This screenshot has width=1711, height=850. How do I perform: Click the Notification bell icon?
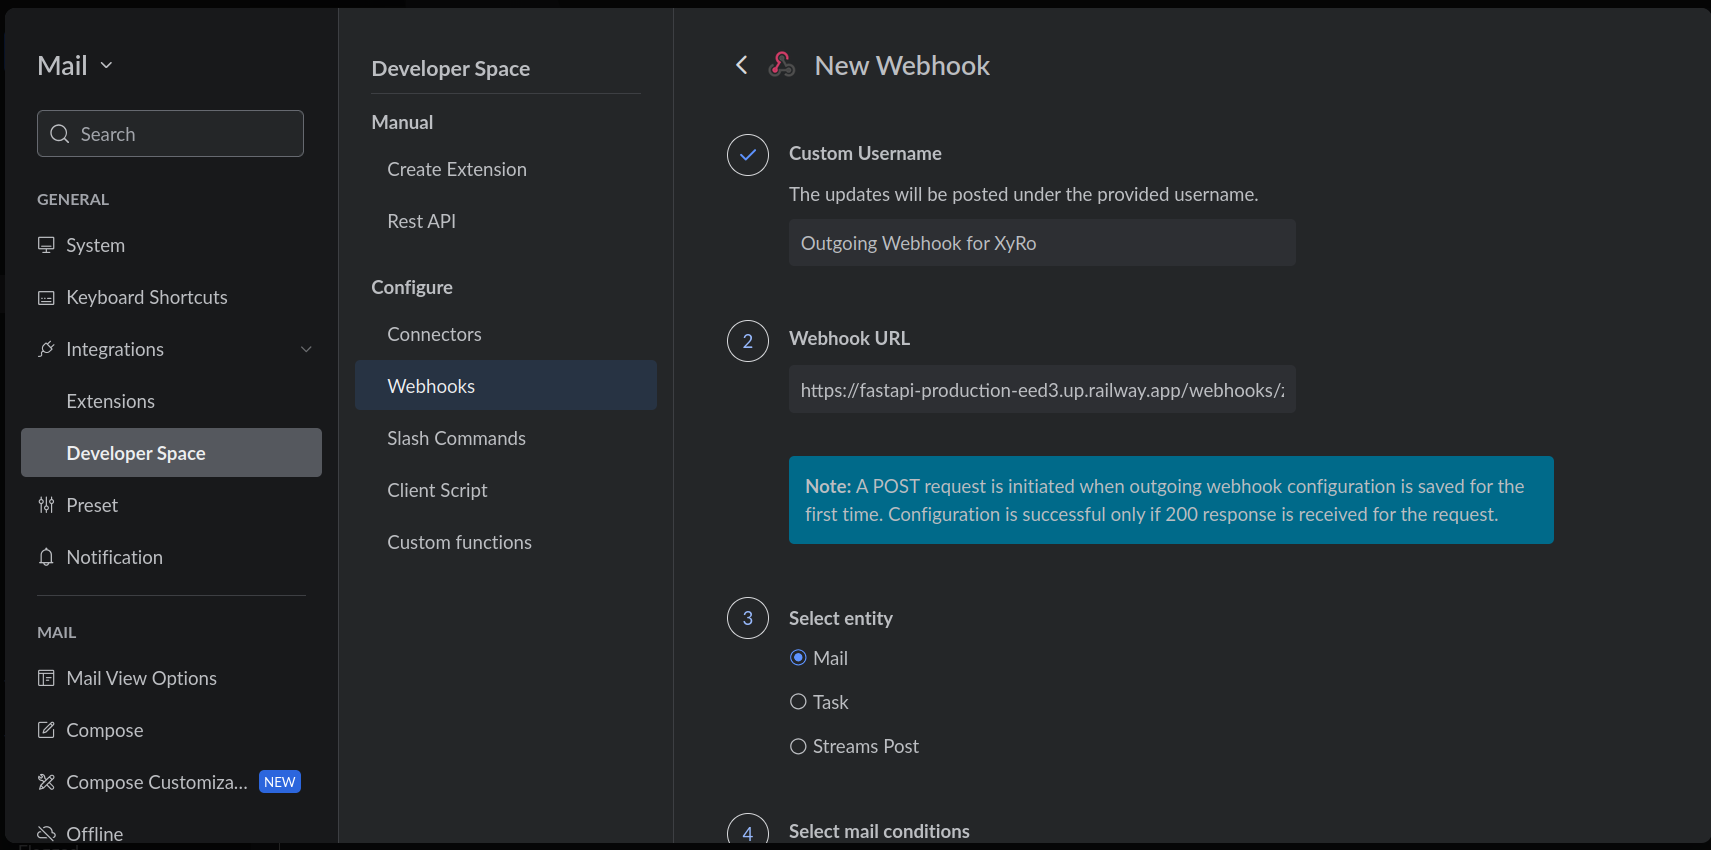46,557
